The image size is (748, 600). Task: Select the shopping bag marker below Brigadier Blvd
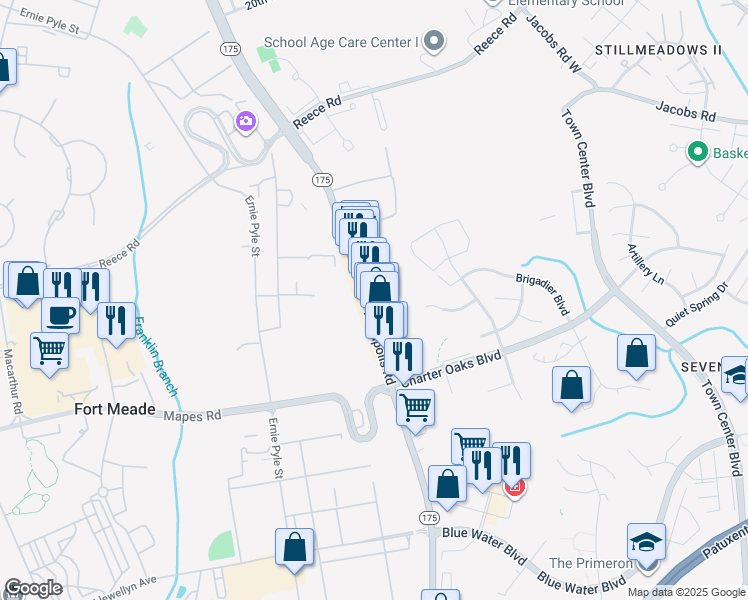click(571, 385)
